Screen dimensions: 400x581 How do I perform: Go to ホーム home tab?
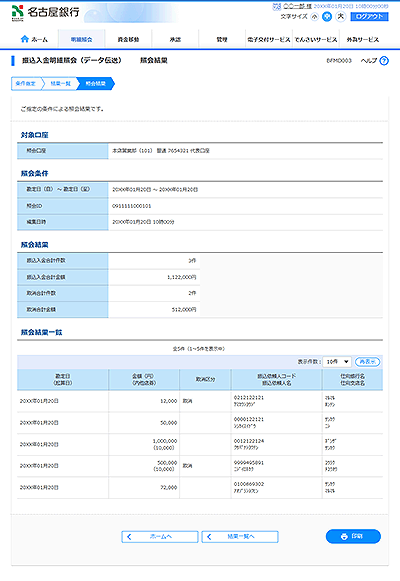pos(34,39)
